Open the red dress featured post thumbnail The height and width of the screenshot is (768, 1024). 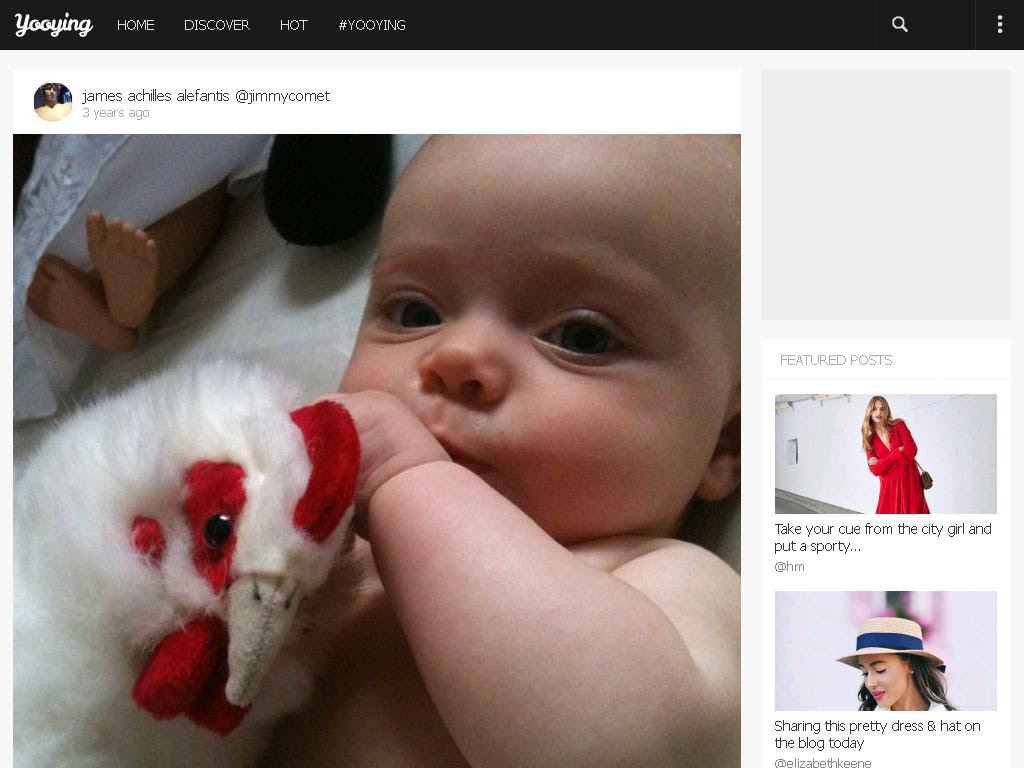tap(886, 454)
